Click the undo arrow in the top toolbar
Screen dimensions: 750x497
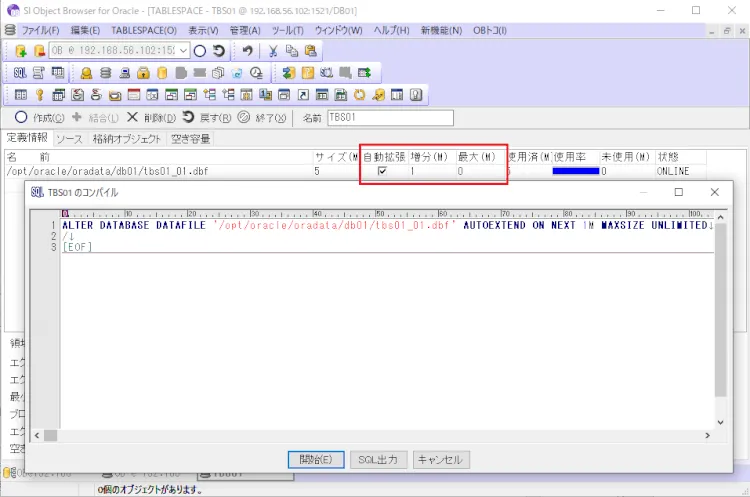(x=247, y=51)
